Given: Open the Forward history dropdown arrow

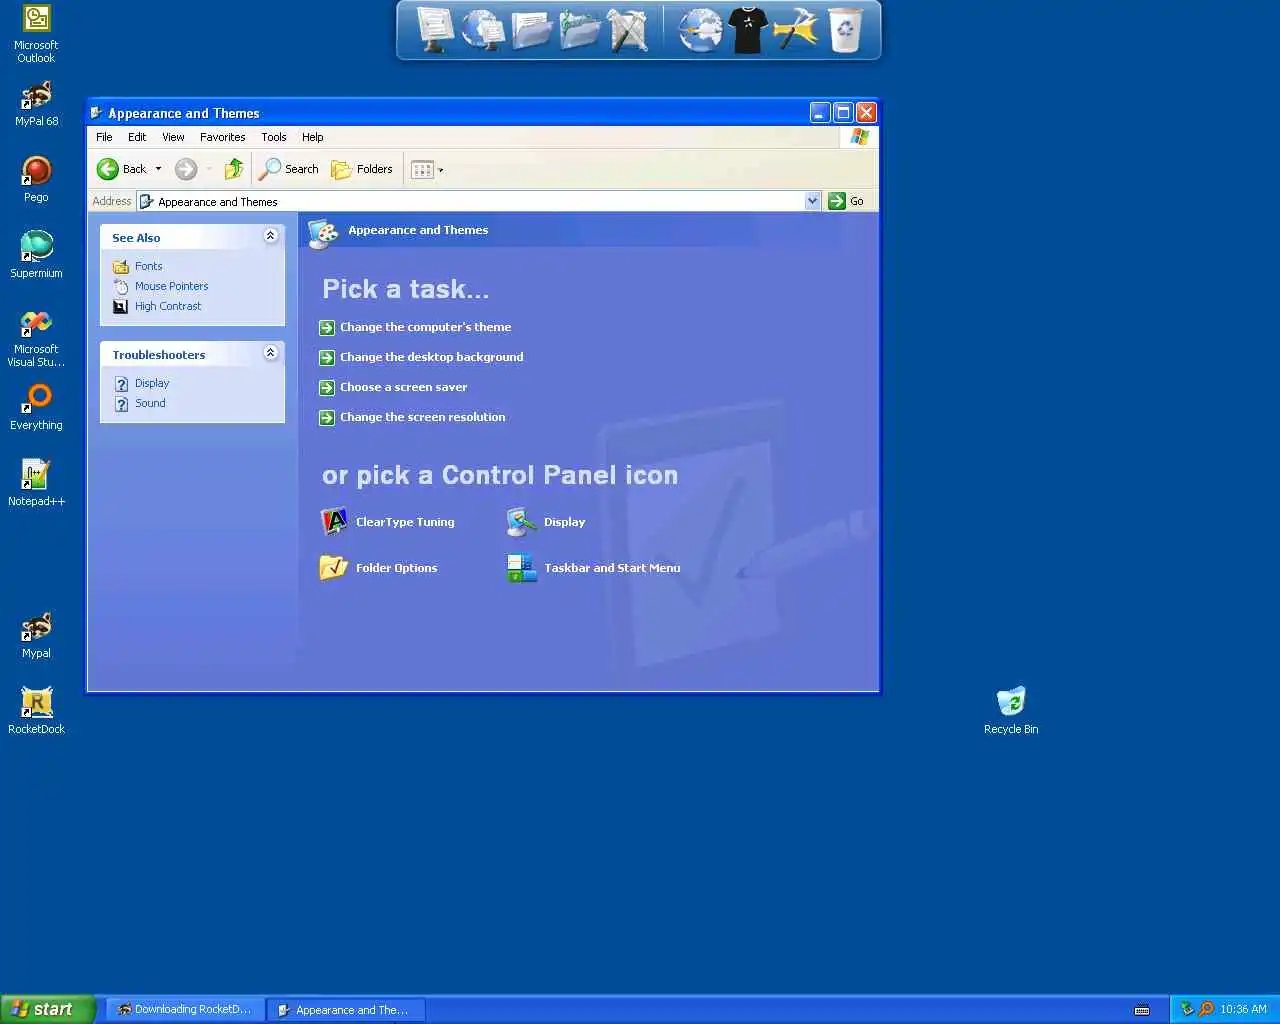Looking at the screenshot, I should (x=209, y=169).
